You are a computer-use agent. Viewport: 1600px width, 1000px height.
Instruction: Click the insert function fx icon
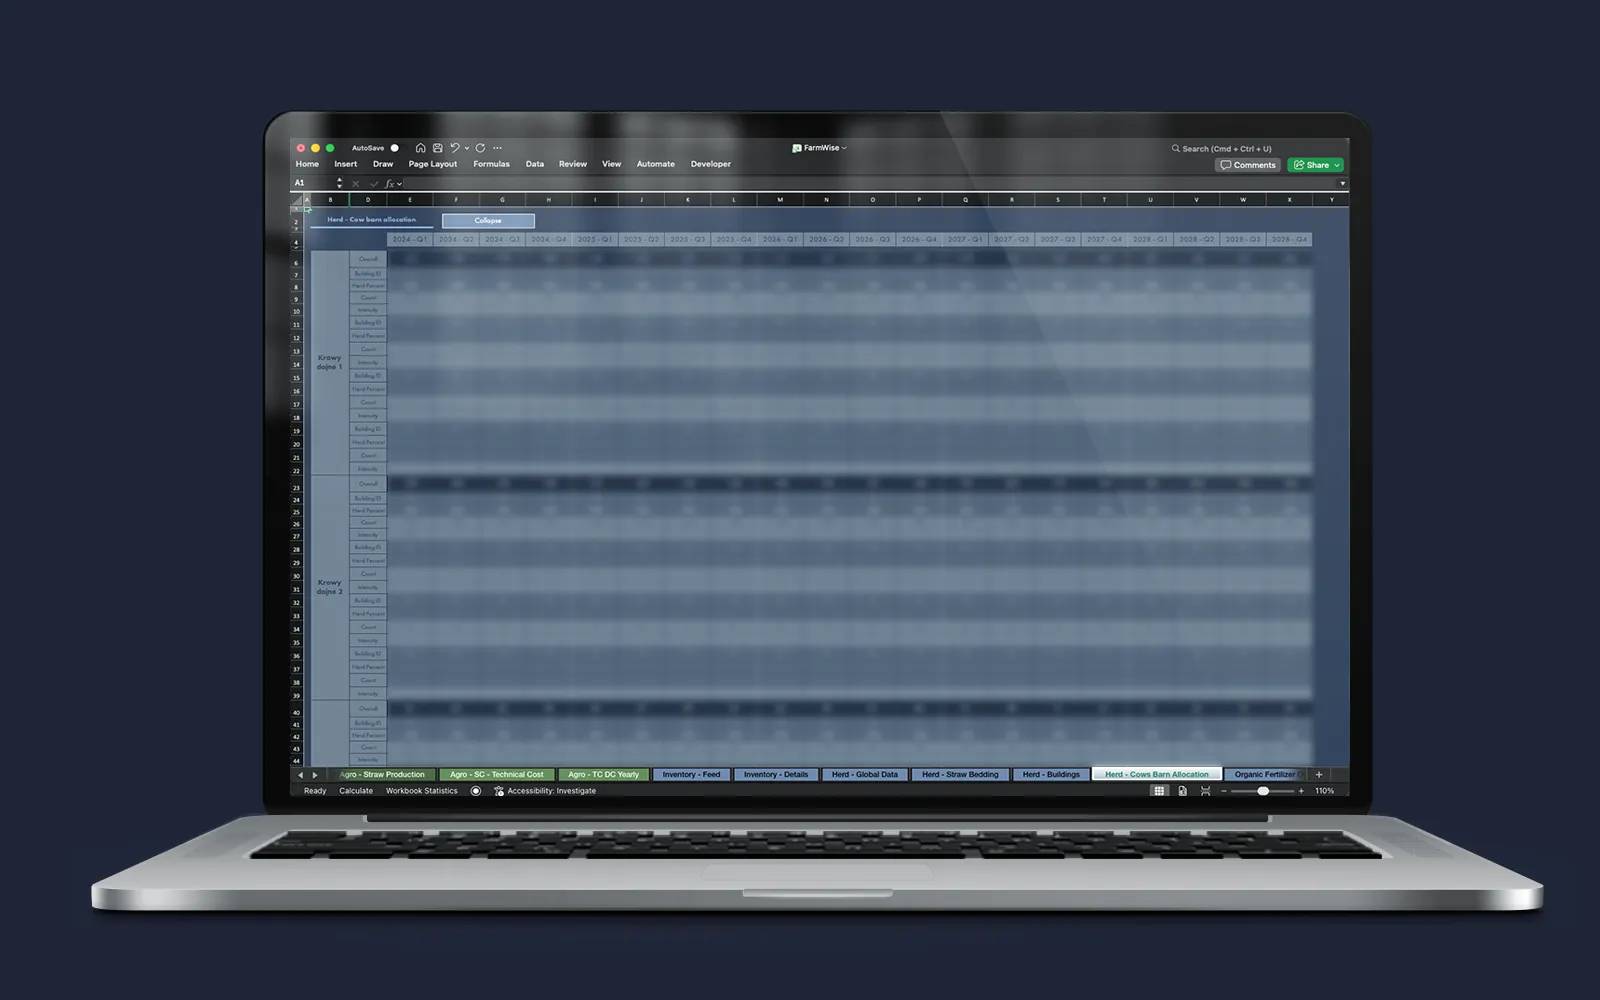(391, 184)
